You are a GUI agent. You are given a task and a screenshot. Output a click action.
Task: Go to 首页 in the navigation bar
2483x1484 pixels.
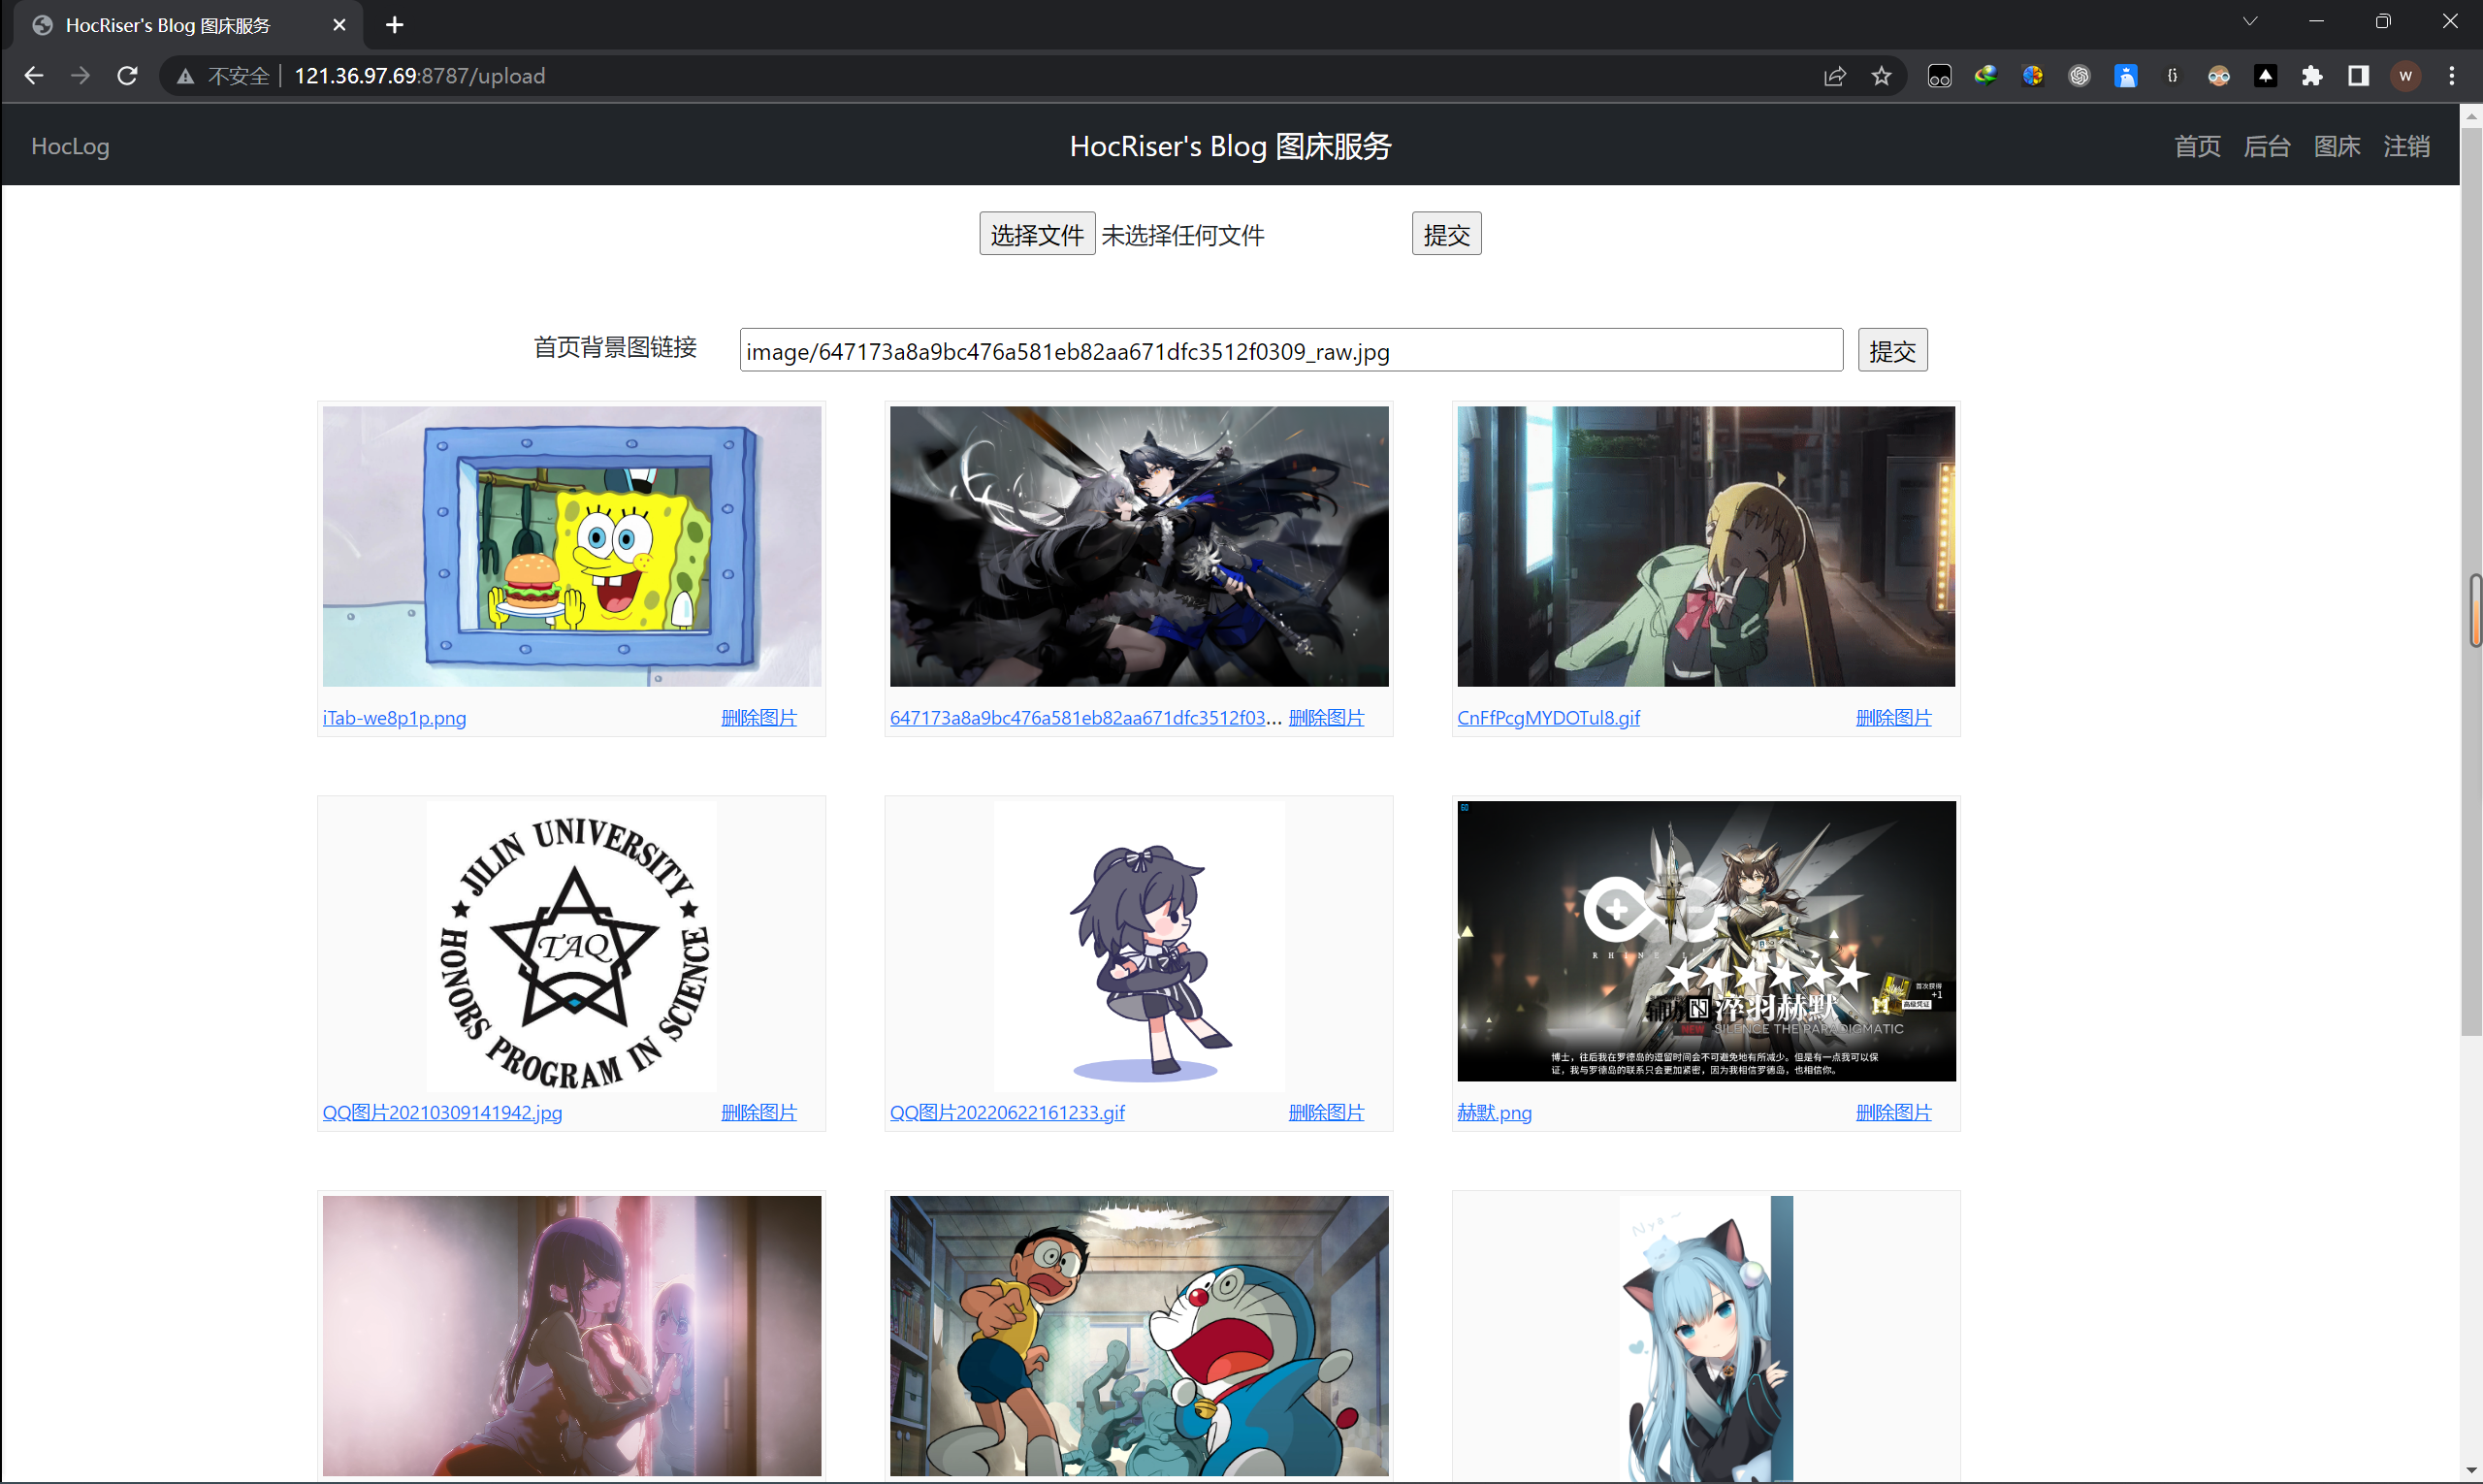pyautogui.click(x=2197, y=147)
